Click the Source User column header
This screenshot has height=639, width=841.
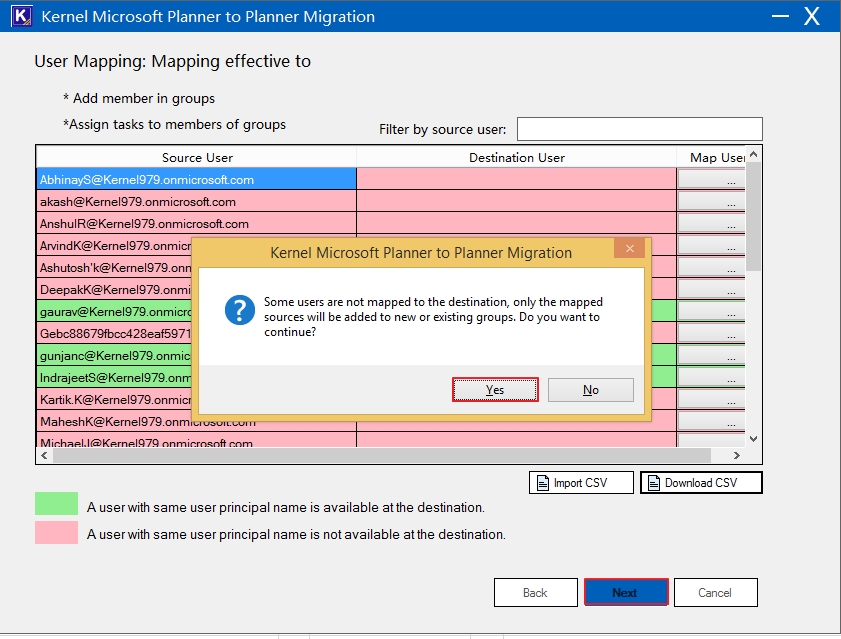click(196, 157)
